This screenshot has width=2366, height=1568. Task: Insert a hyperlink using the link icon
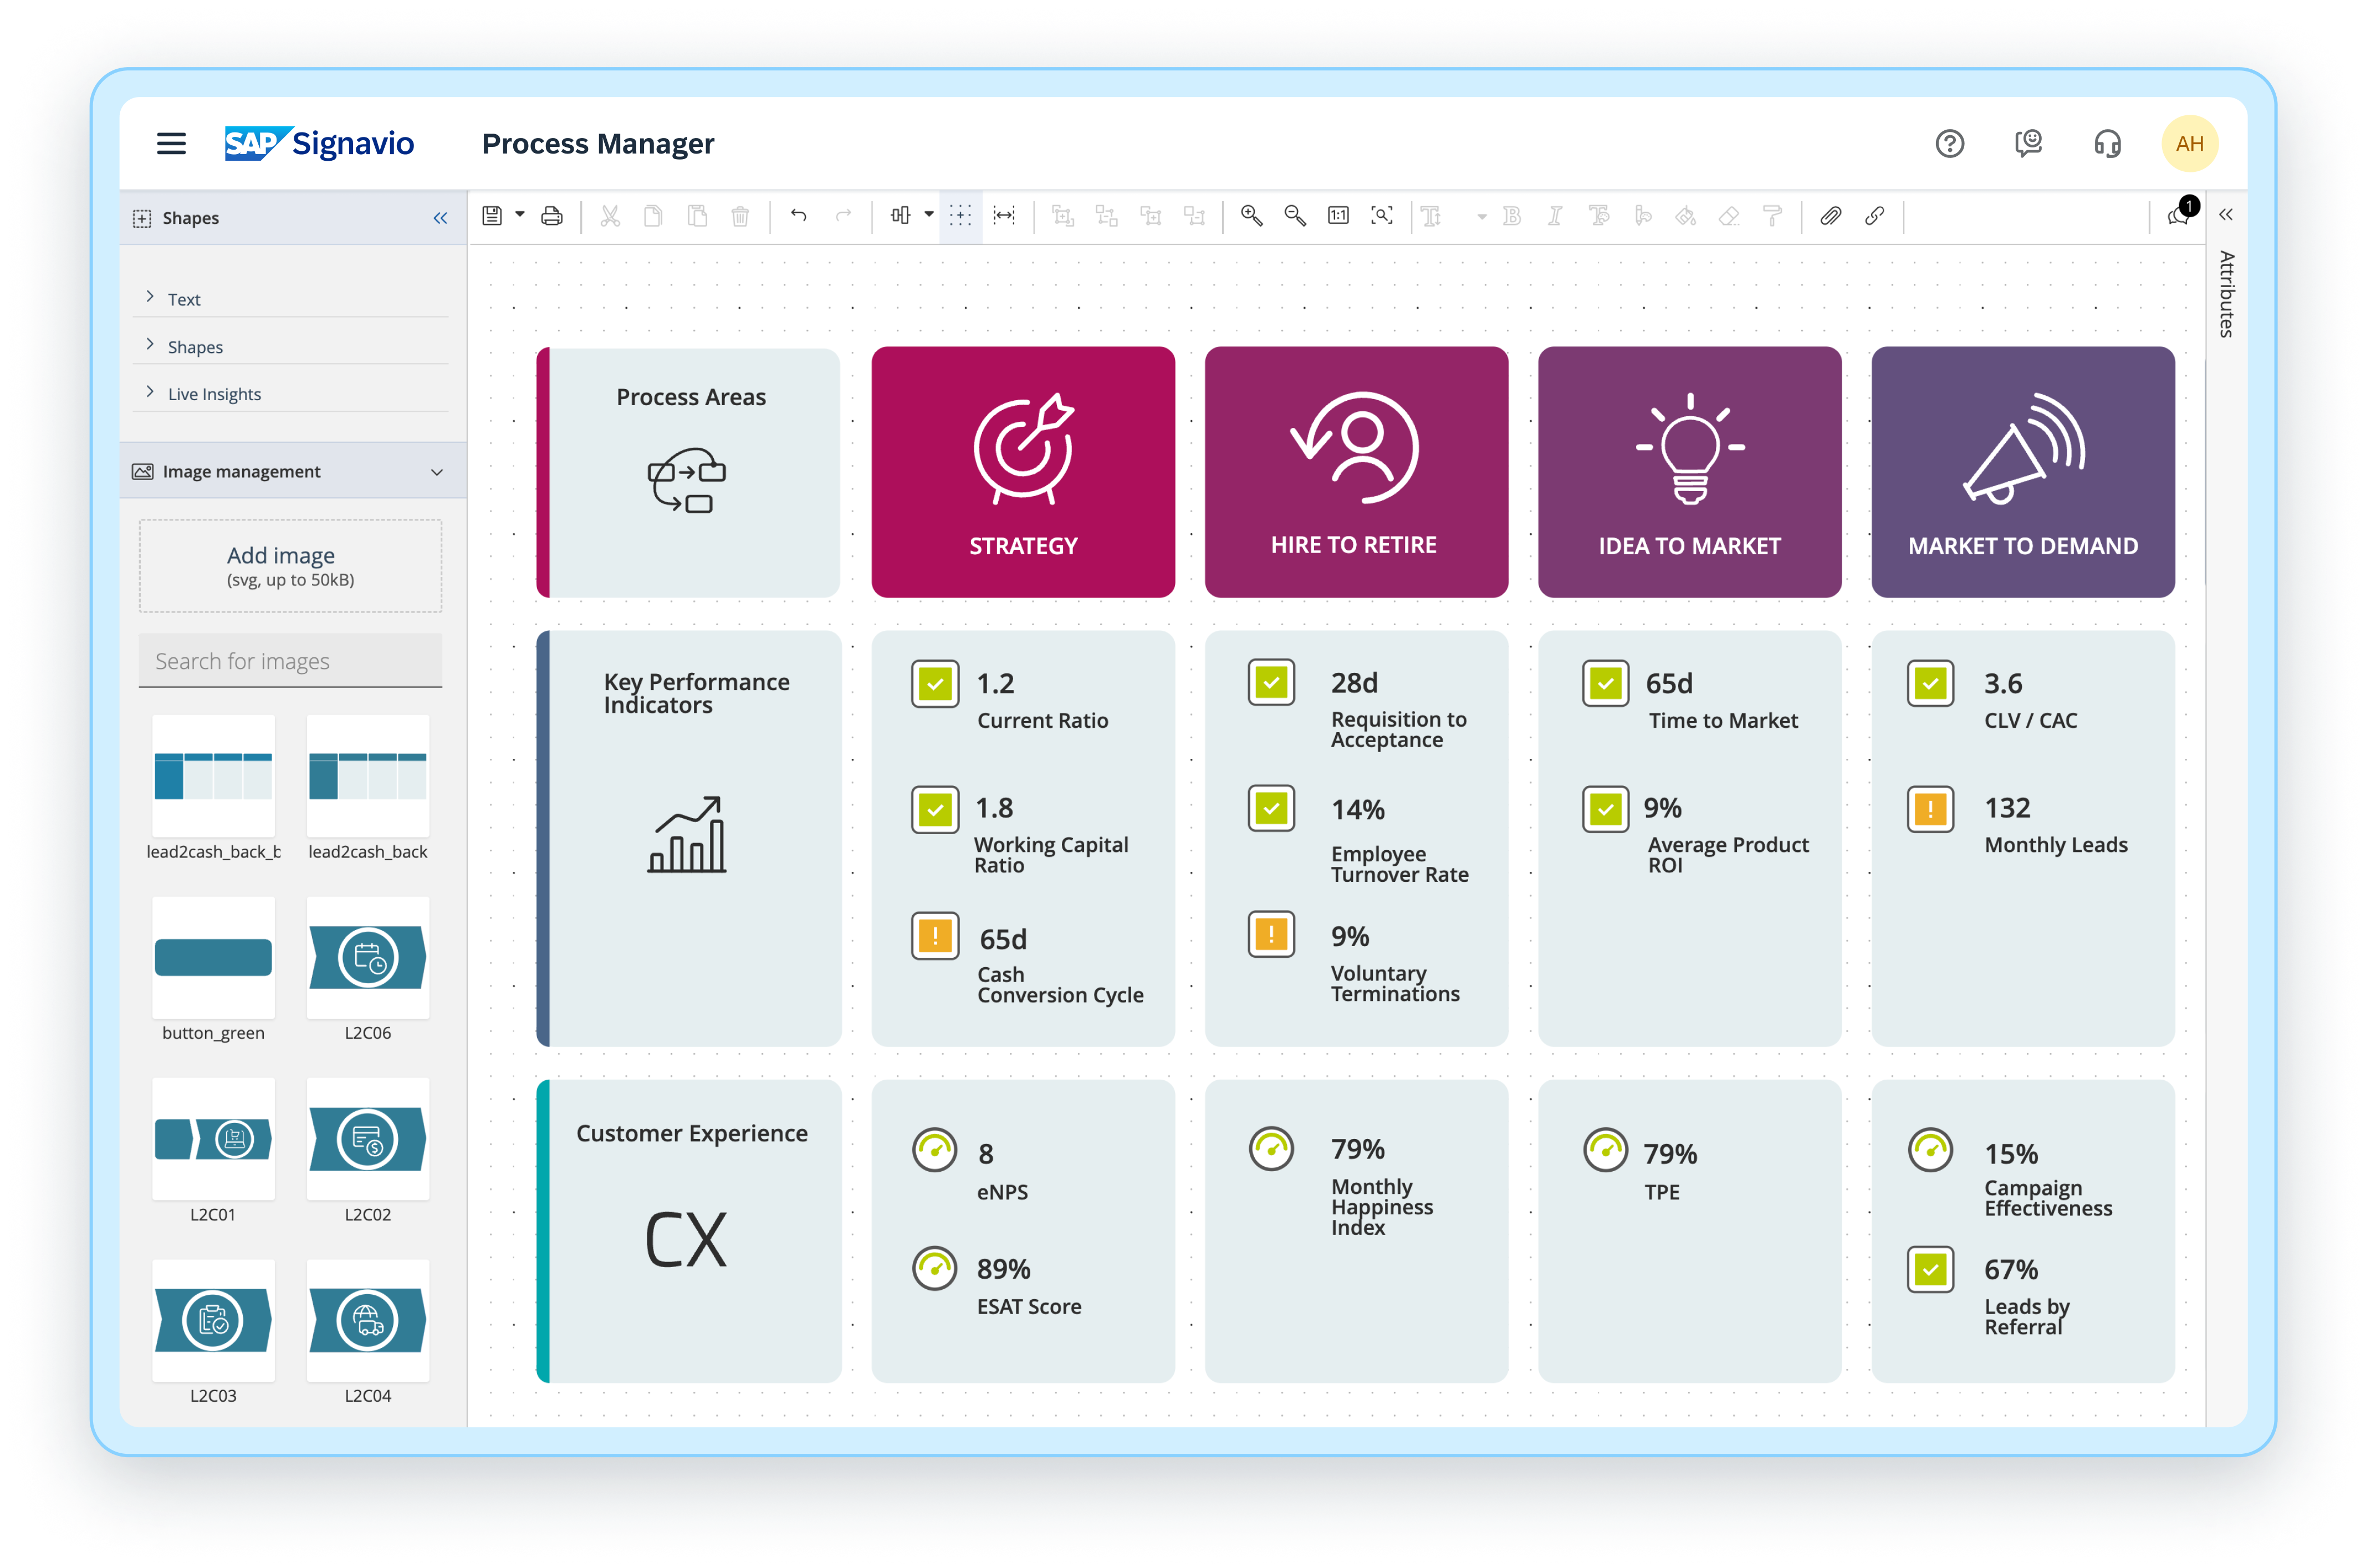tap(1874, 216)
